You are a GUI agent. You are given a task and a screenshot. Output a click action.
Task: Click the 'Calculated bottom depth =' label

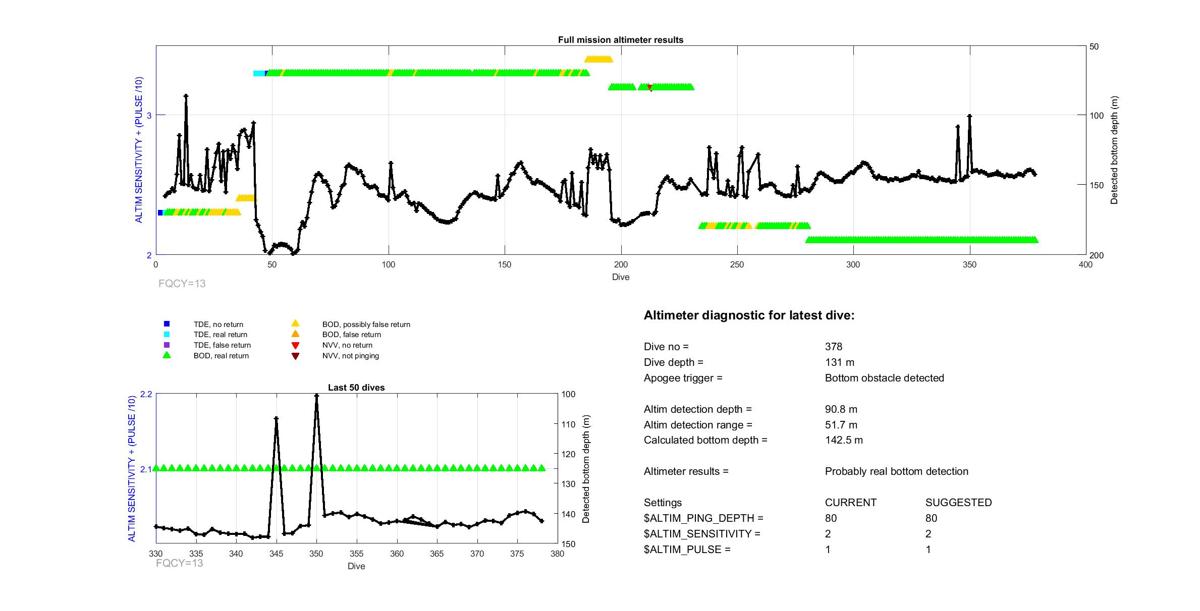click(x=706, y=440)
